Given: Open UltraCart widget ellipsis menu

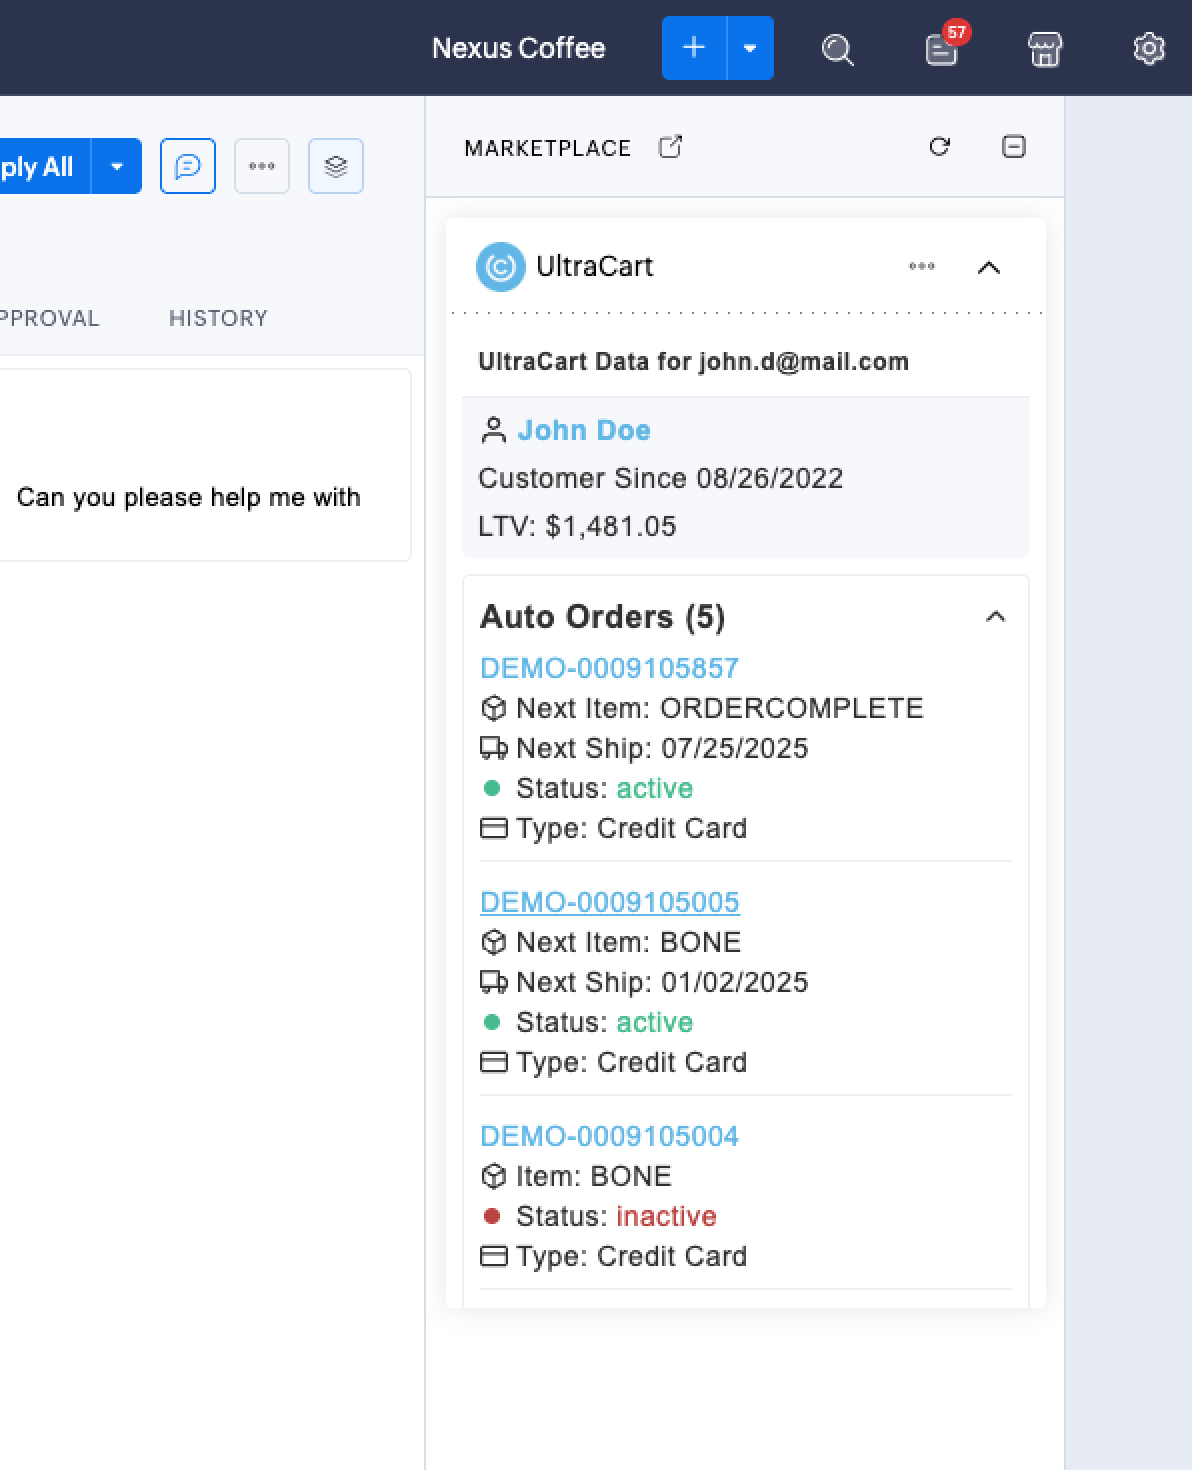Looking at the screenshot, I should click(922, 266).
